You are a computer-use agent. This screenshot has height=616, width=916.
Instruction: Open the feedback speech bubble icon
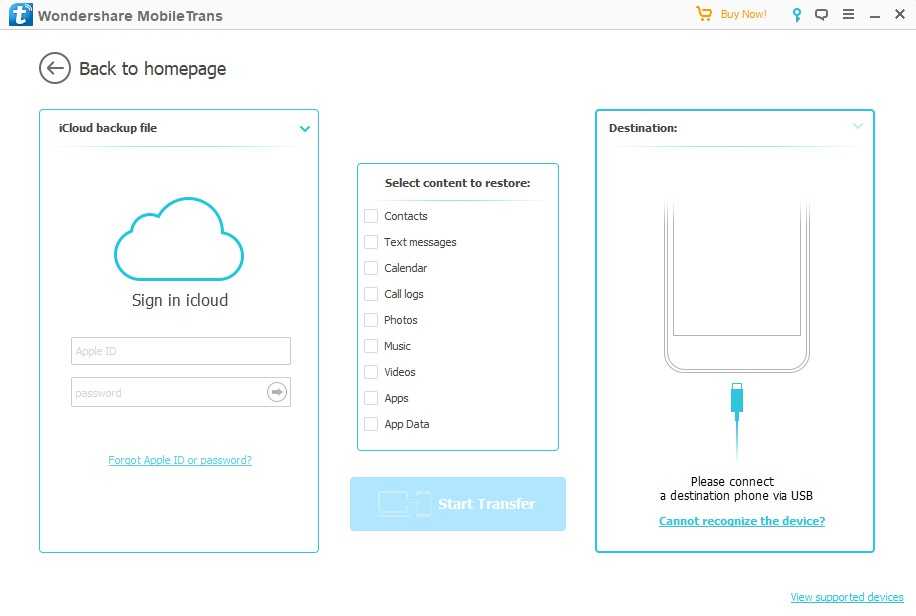(822, 15)
